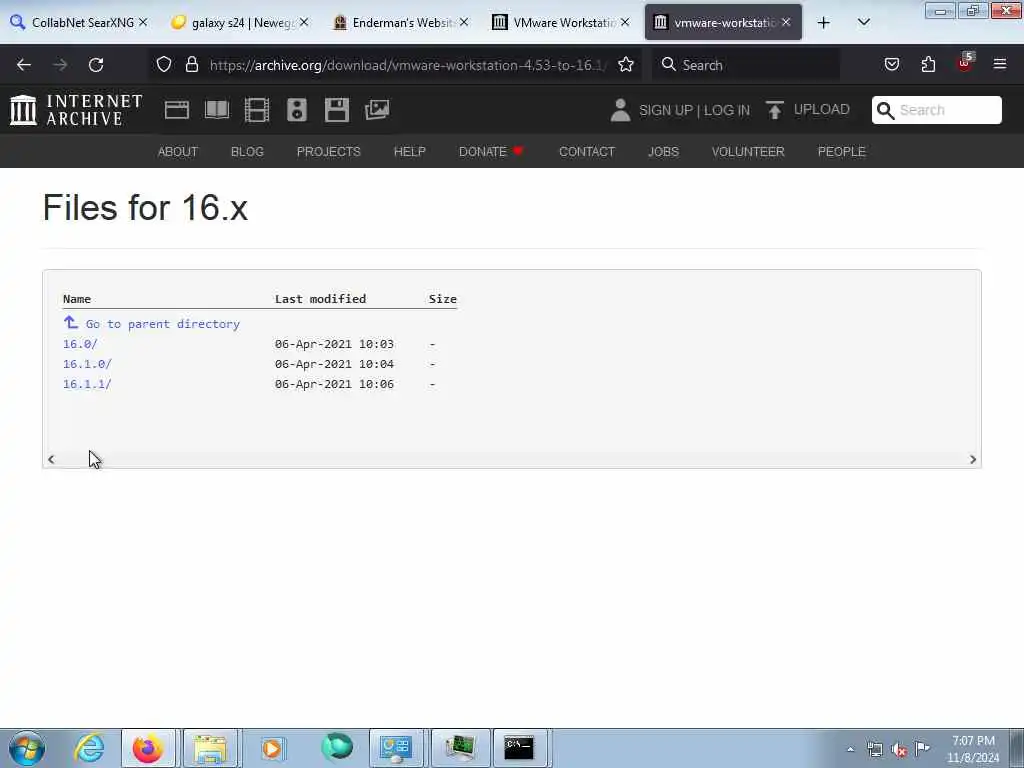Show hidden tray icons arrow
The height and width of the screenshot is (768, 1024).
pyautogui.click(x=850, y=750)
